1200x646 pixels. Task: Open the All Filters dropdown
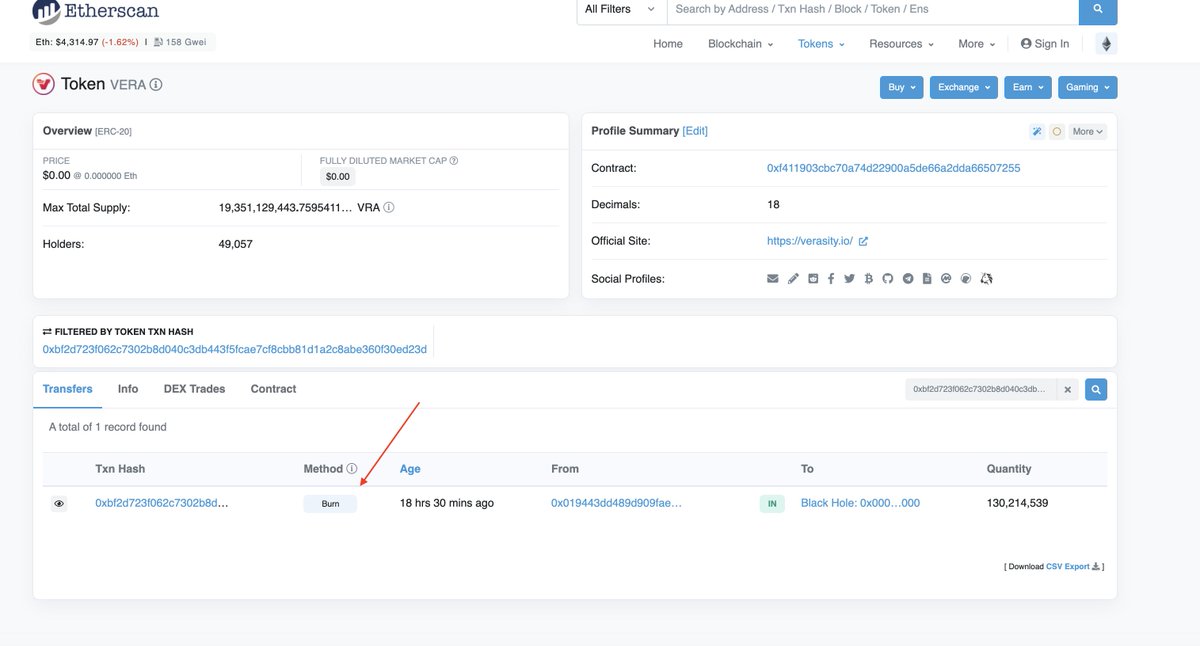click(x=620, y=9)
